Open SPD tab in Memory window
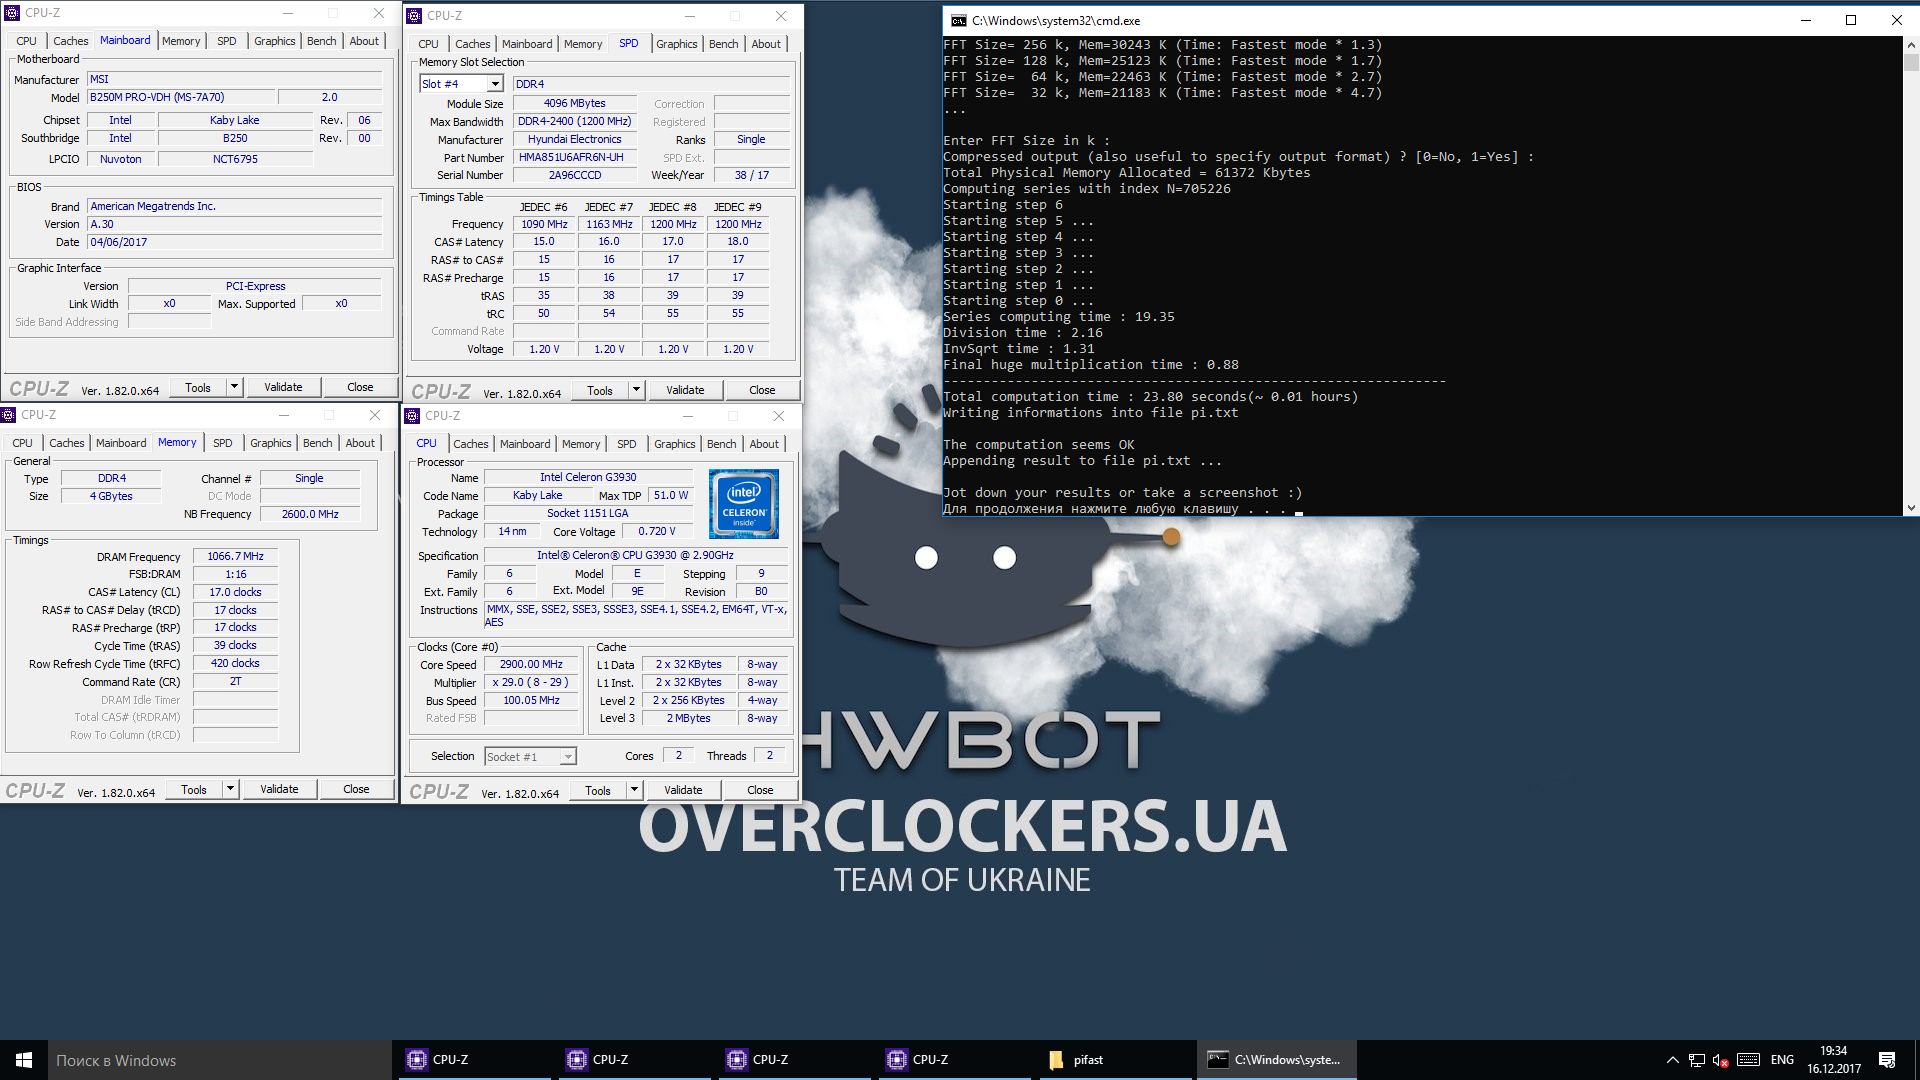The image size is (1920, 1080). click(223, 443)
